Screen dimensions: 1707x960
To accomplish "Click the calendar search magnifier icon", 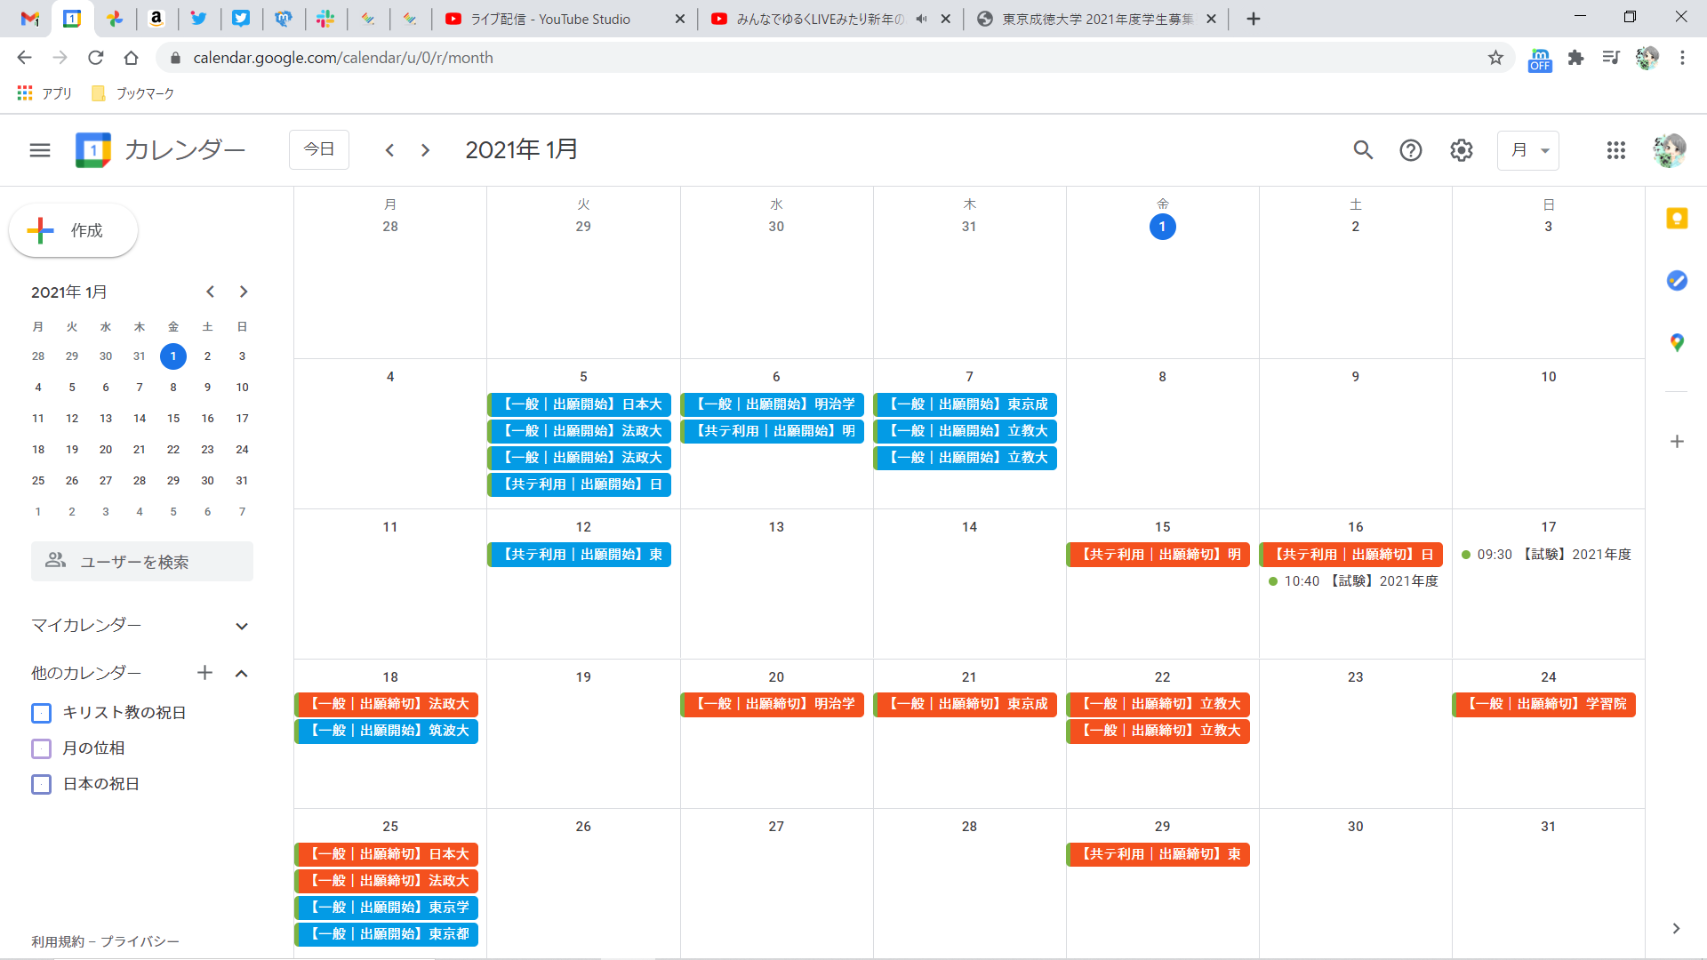I will (1362, 150).
